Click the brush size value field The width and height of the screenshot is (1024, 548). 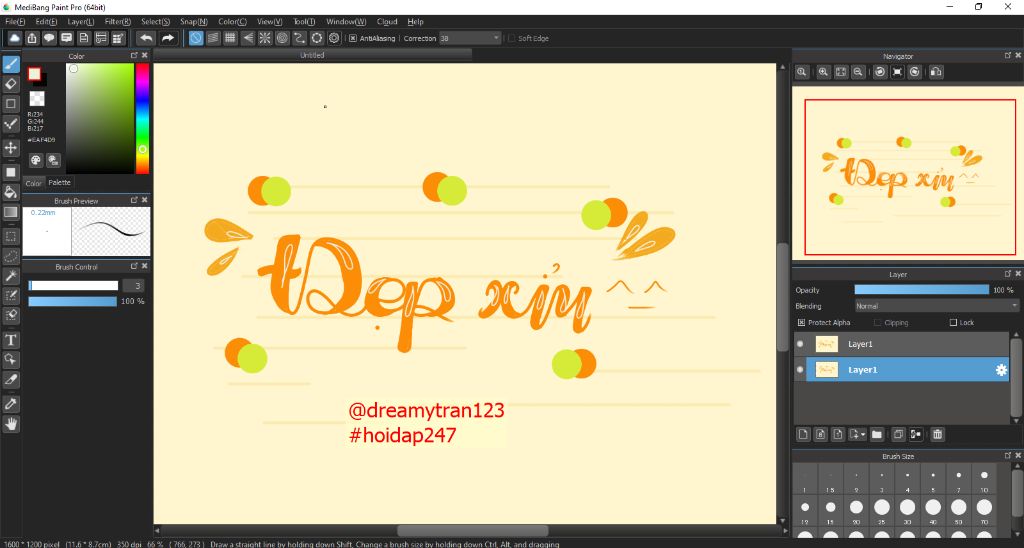point(134,285)
